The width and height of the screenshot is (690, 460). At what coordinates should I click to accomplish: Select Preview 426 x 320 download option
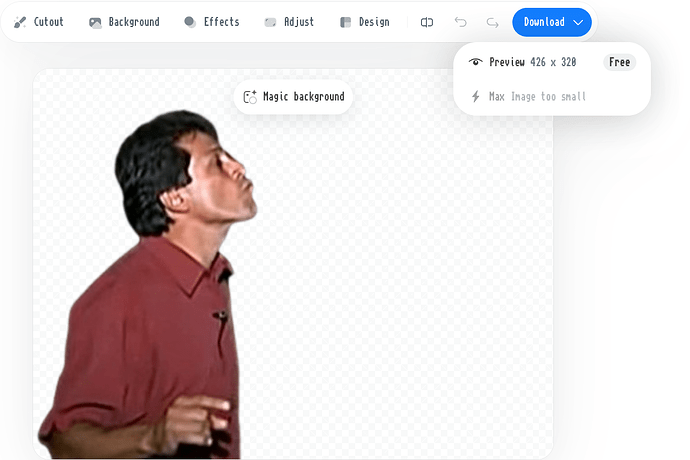pyautogui.click(x=532, y=62)
